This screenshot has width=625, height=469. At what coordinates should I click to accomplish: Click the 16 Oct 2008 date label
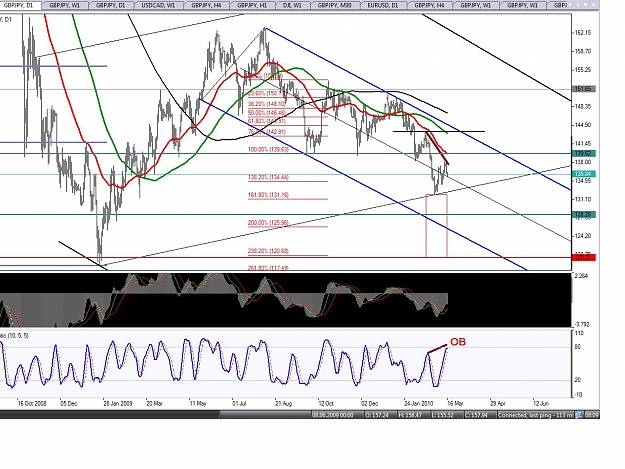(31, 404)
